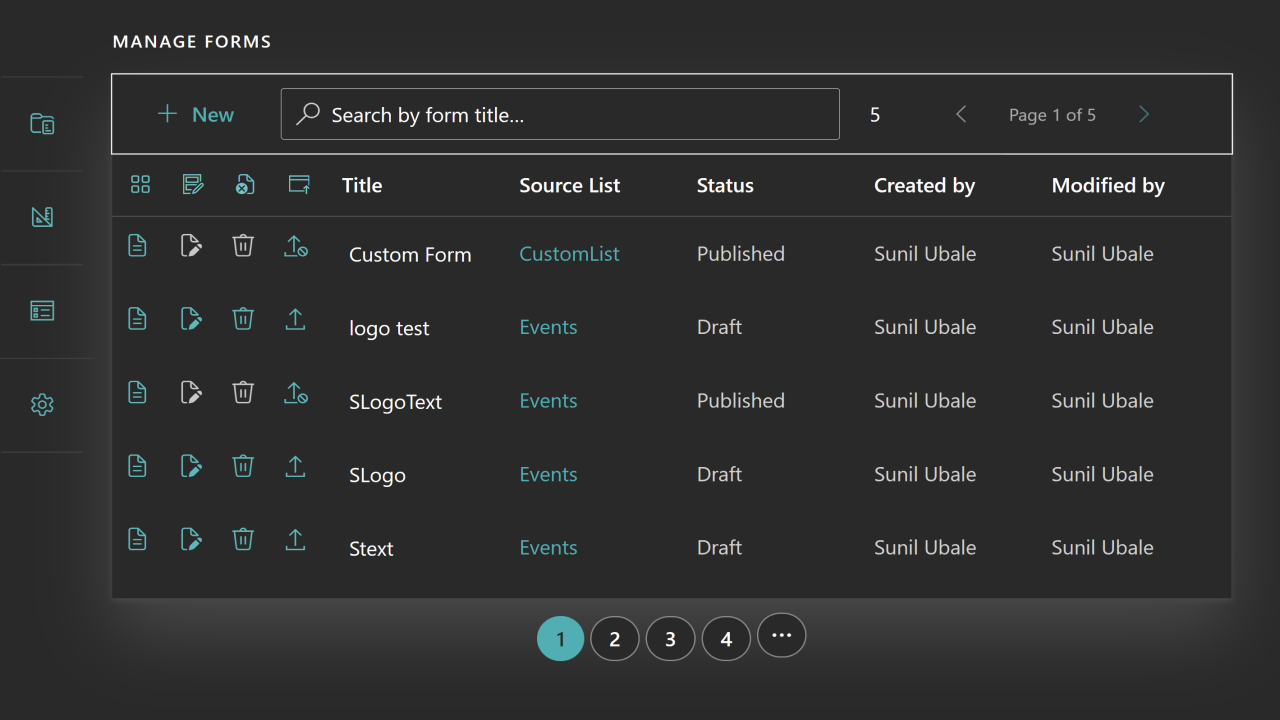Edit the logo test form
Image resolution: width=1280 pixels, height=720 pixels.
click(x=191, y=319)
